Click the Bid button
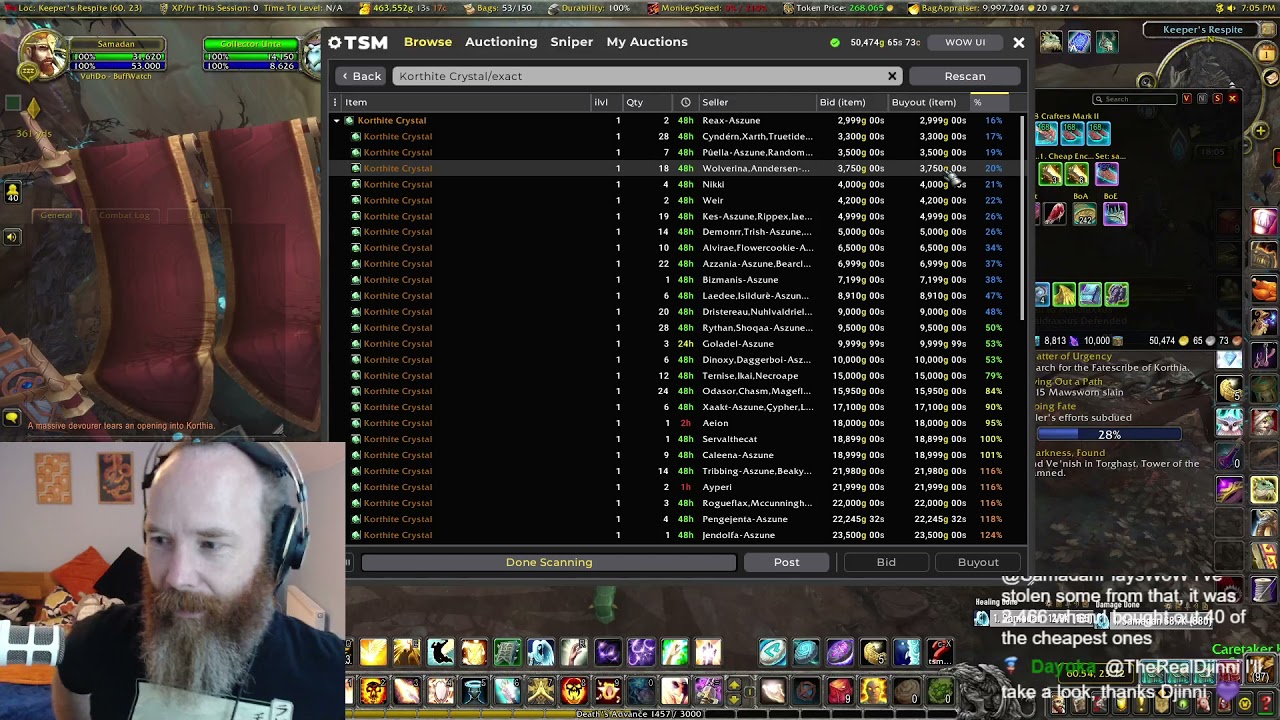This screenshot has width=1280, height=720. click(886, 562)
